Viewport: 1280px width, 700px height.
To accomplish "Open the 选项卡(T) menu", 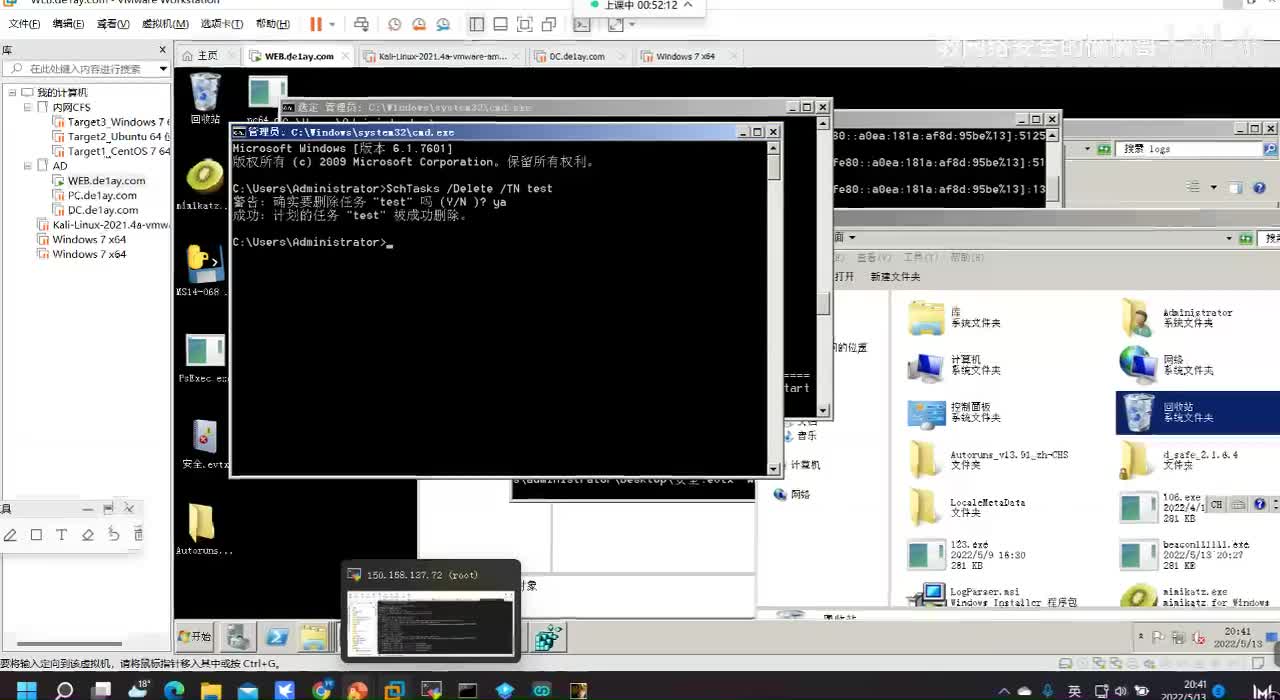I will [222, 24].
